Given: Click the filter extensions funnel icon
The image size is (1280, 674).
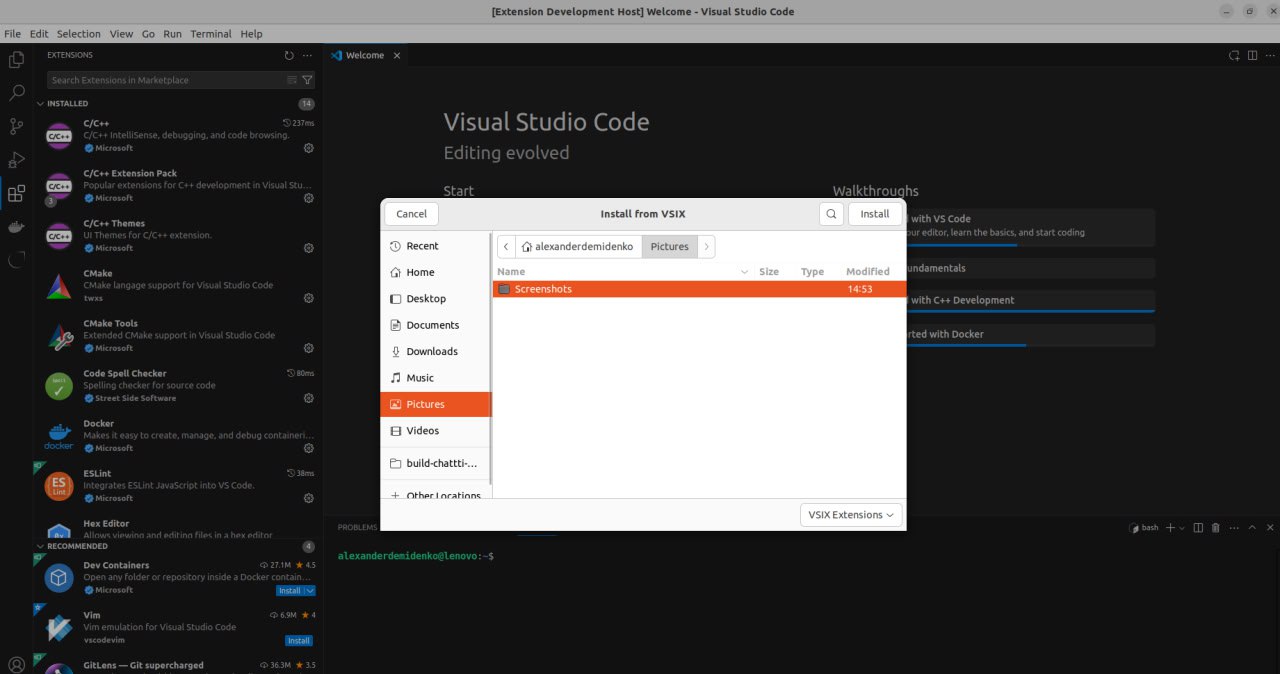Looking at the screenshot, I should (x=307, y=80).
